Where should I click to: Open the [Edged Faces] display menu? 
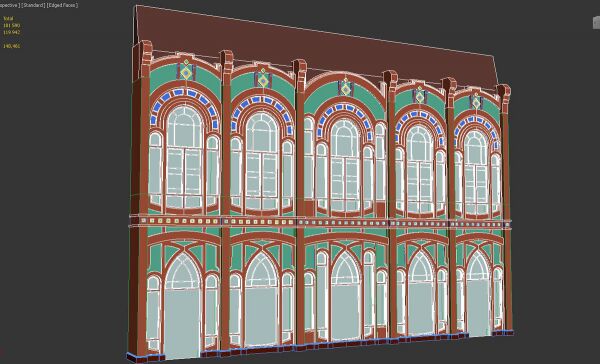[x=62, y=5]
